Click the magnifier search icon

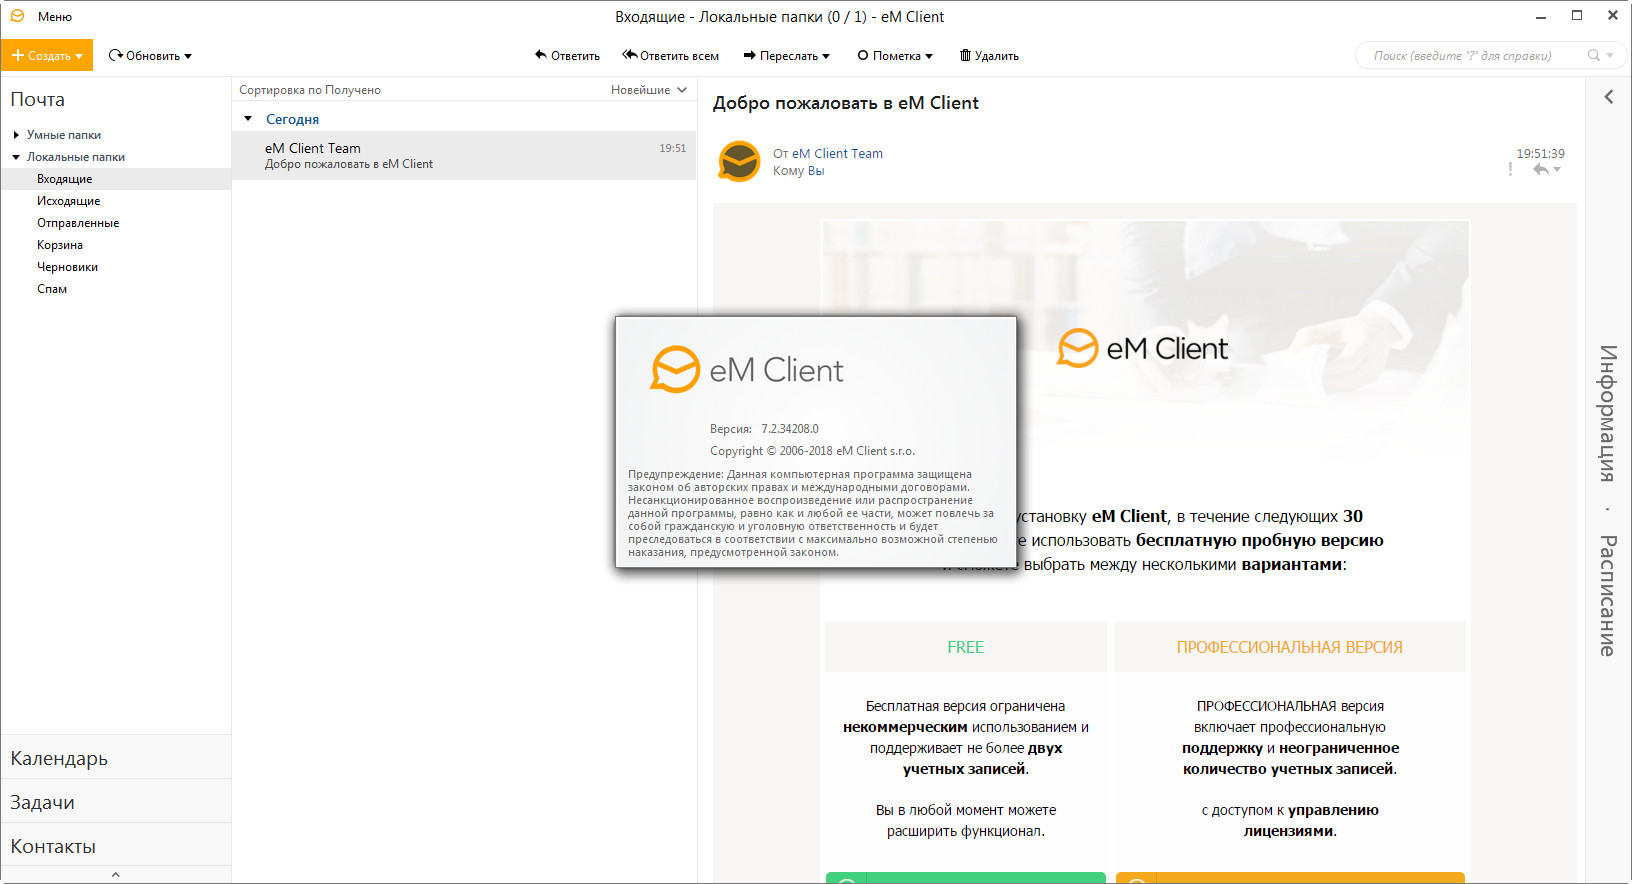click(x=1594, y=56)
